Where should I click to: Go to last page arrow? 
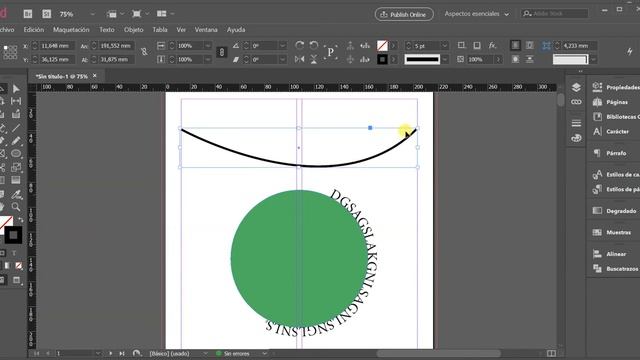point(122,353)
